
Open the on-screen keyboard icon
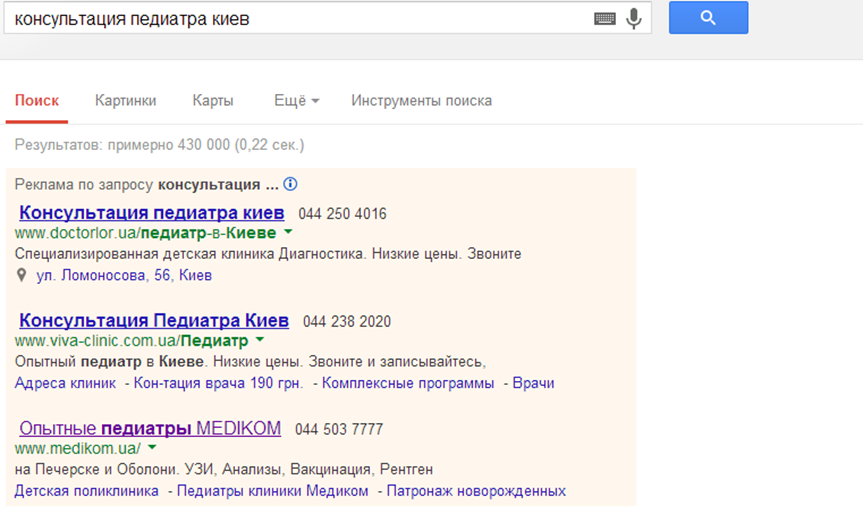(x=604, y=18)
